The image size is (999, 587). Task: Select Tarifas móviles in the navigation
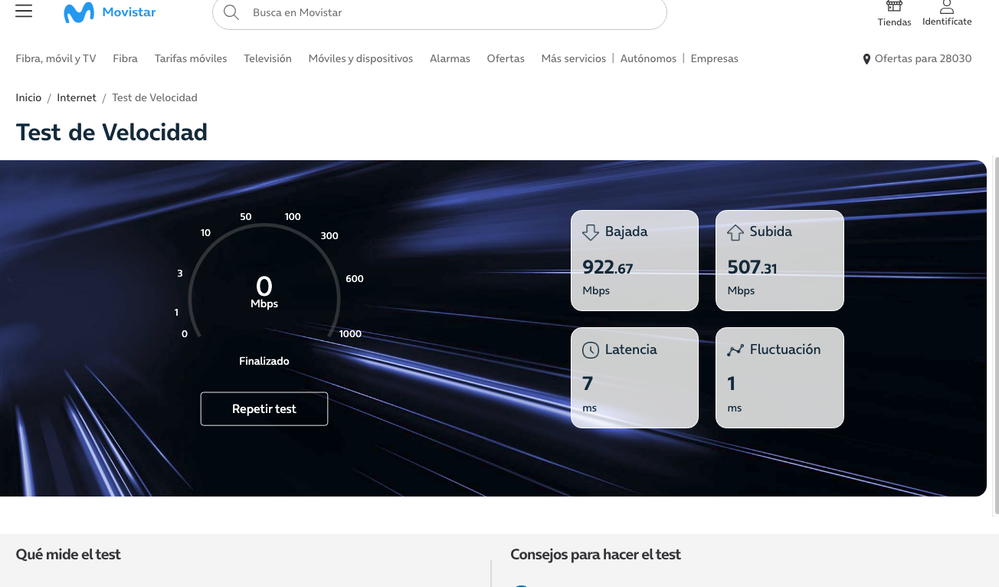pos(191,59)
